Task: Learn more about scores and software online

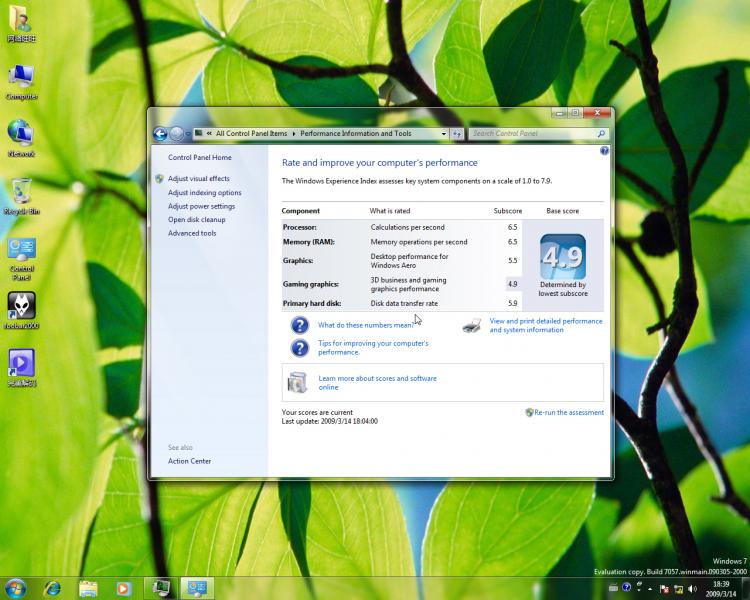Action: click(x=377, y=383)
